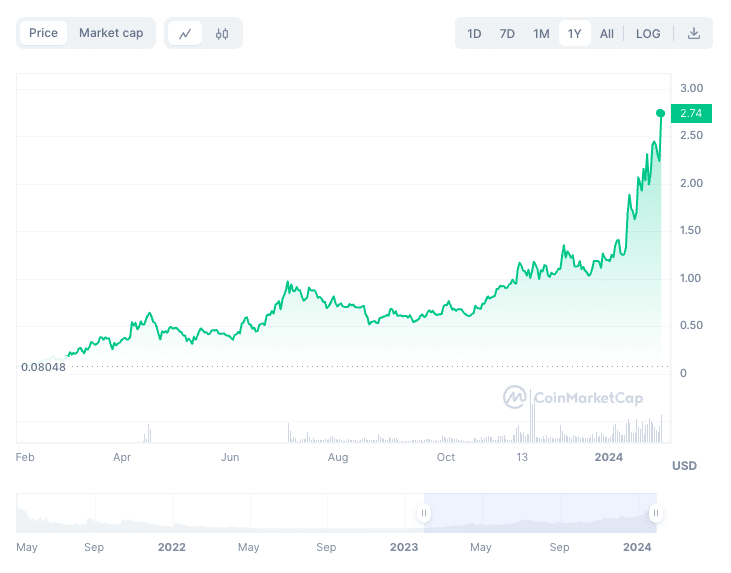Select the 7D time range

507,33
